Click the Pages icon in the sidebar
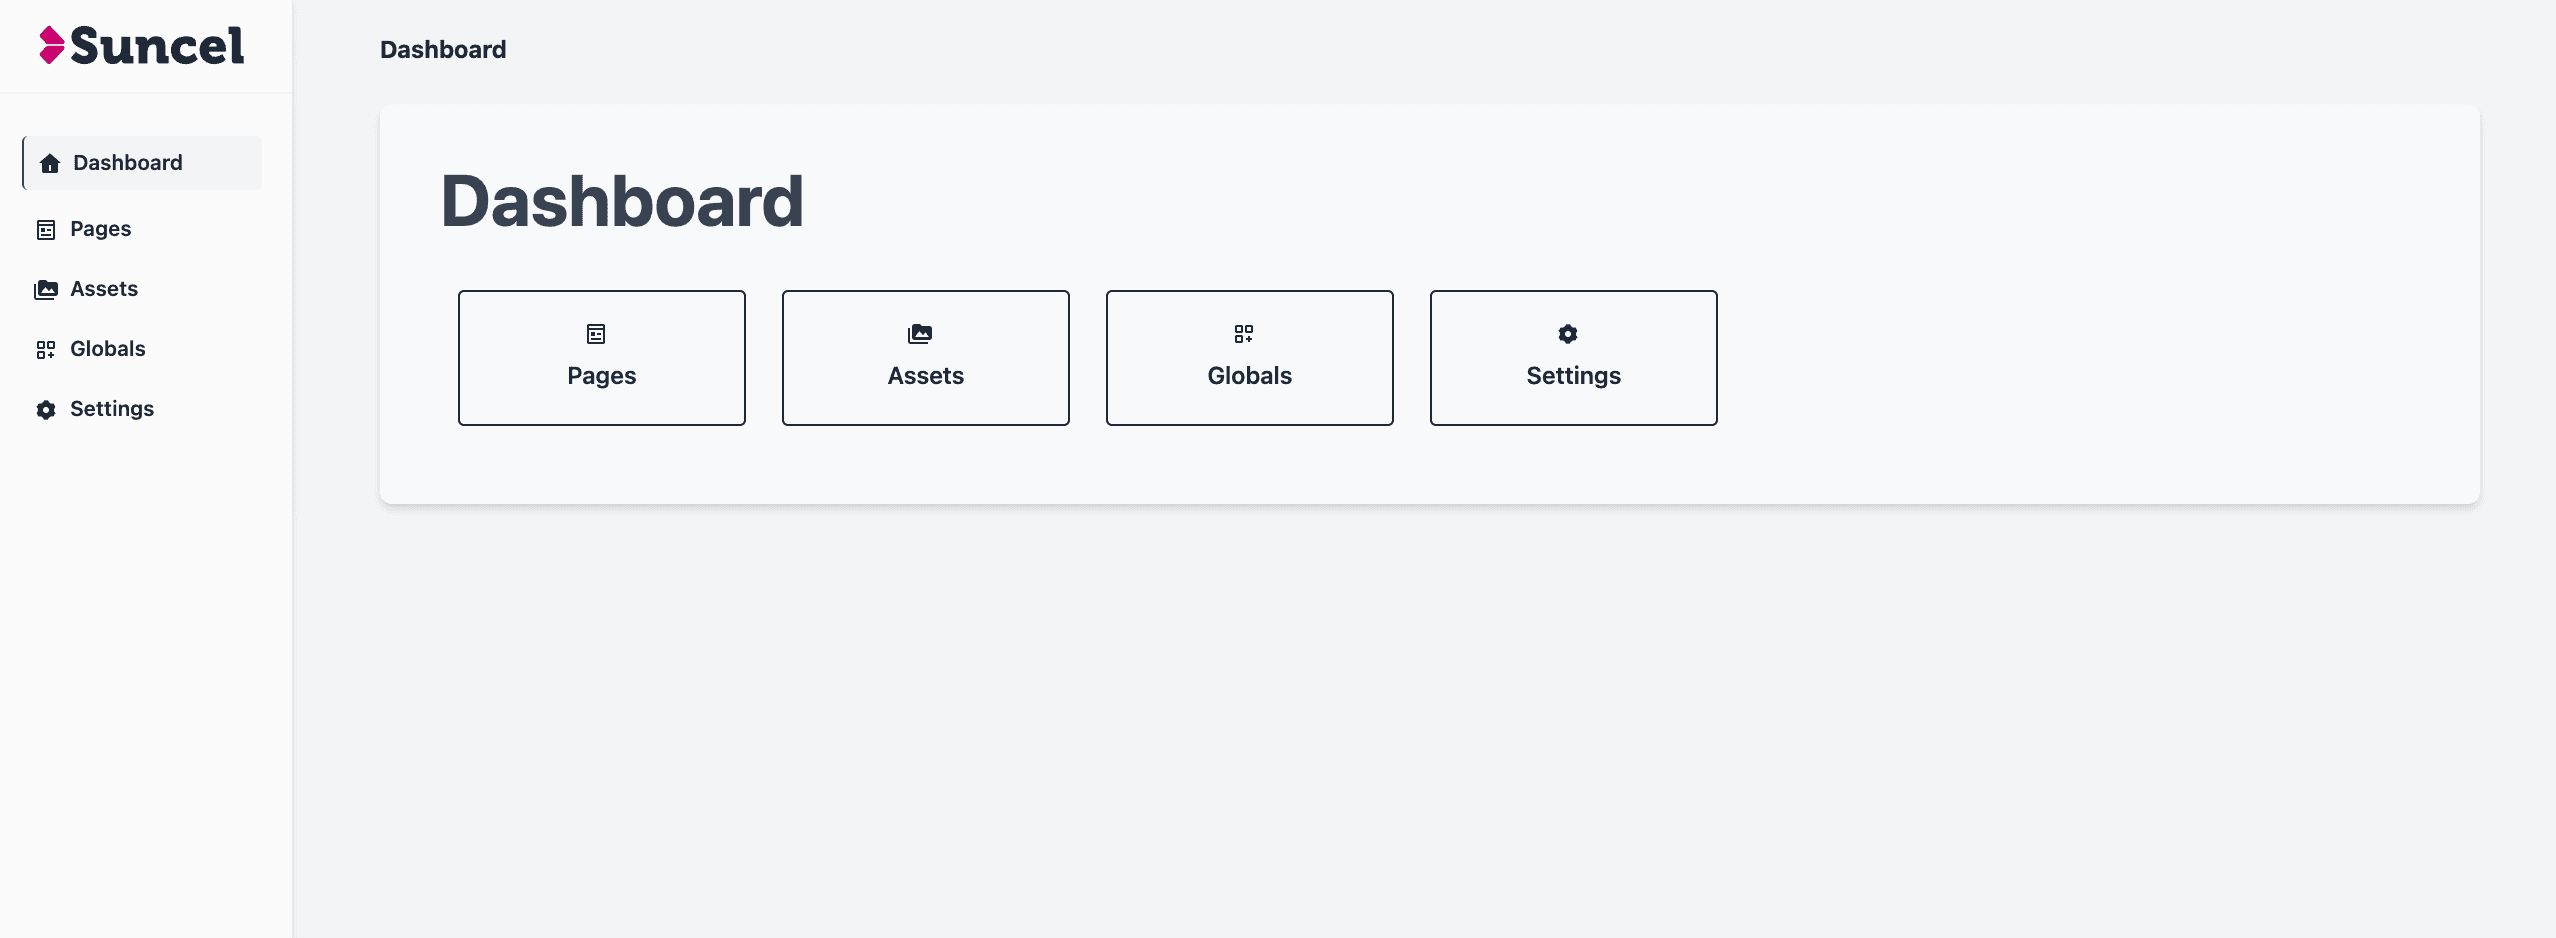The height and width of the screenshot is (938, 2556). pyautogui.click(x=46, y=230)
